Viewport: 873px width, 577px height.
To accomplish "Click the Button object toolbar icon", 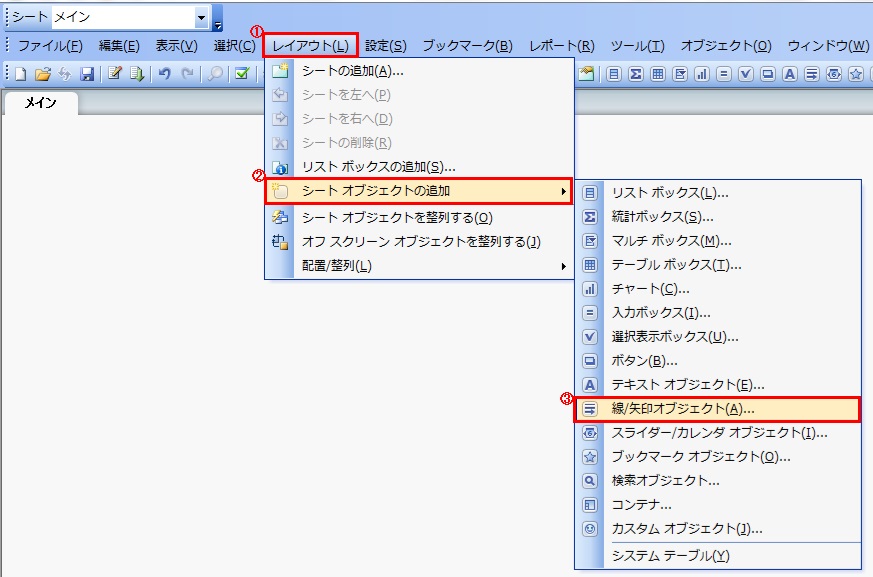I will [768, 74].
